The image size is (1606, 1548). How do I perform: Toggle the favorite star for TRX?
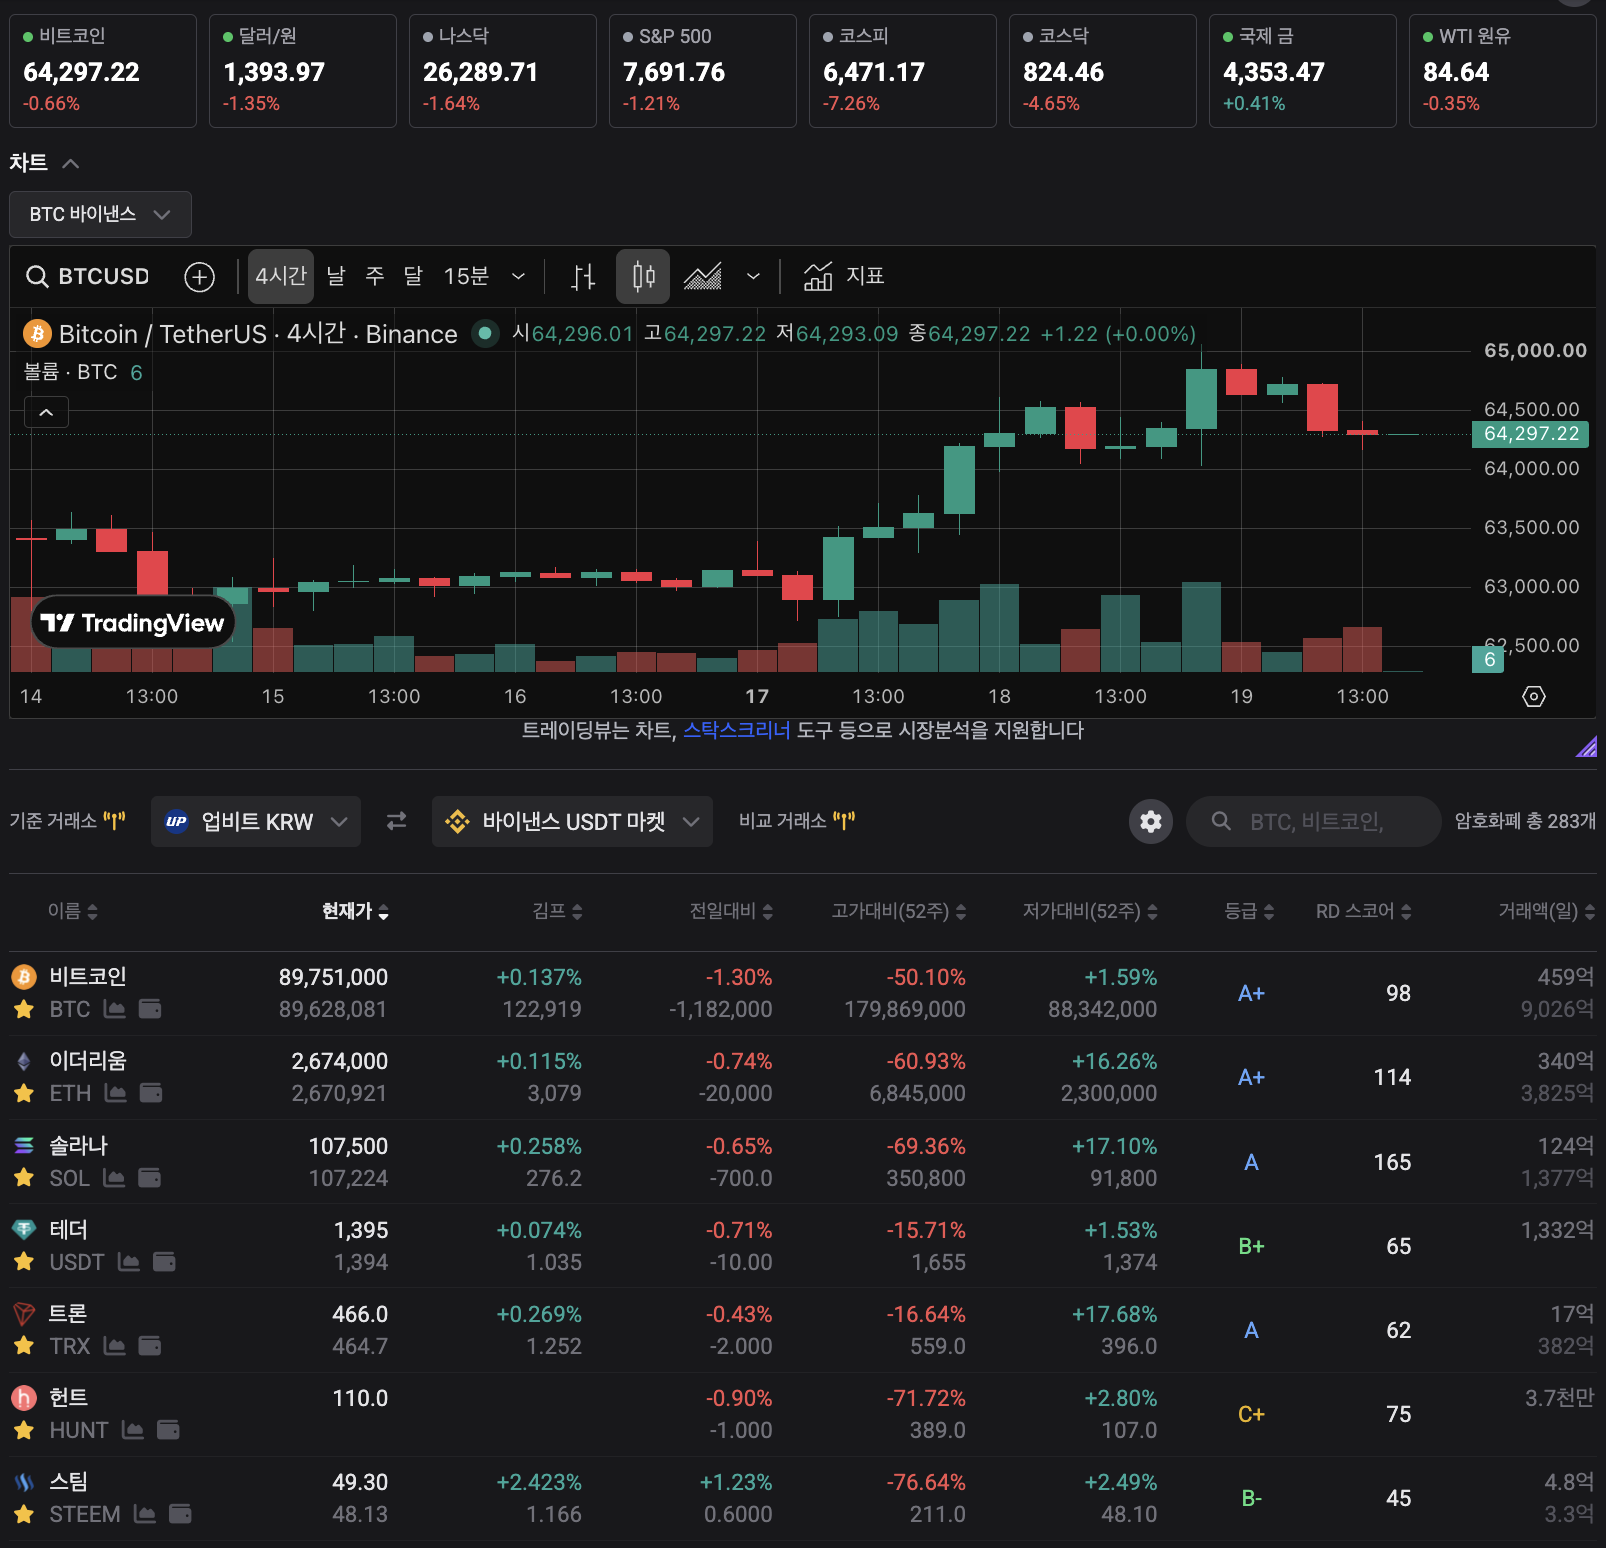(x=24, y=1346)
